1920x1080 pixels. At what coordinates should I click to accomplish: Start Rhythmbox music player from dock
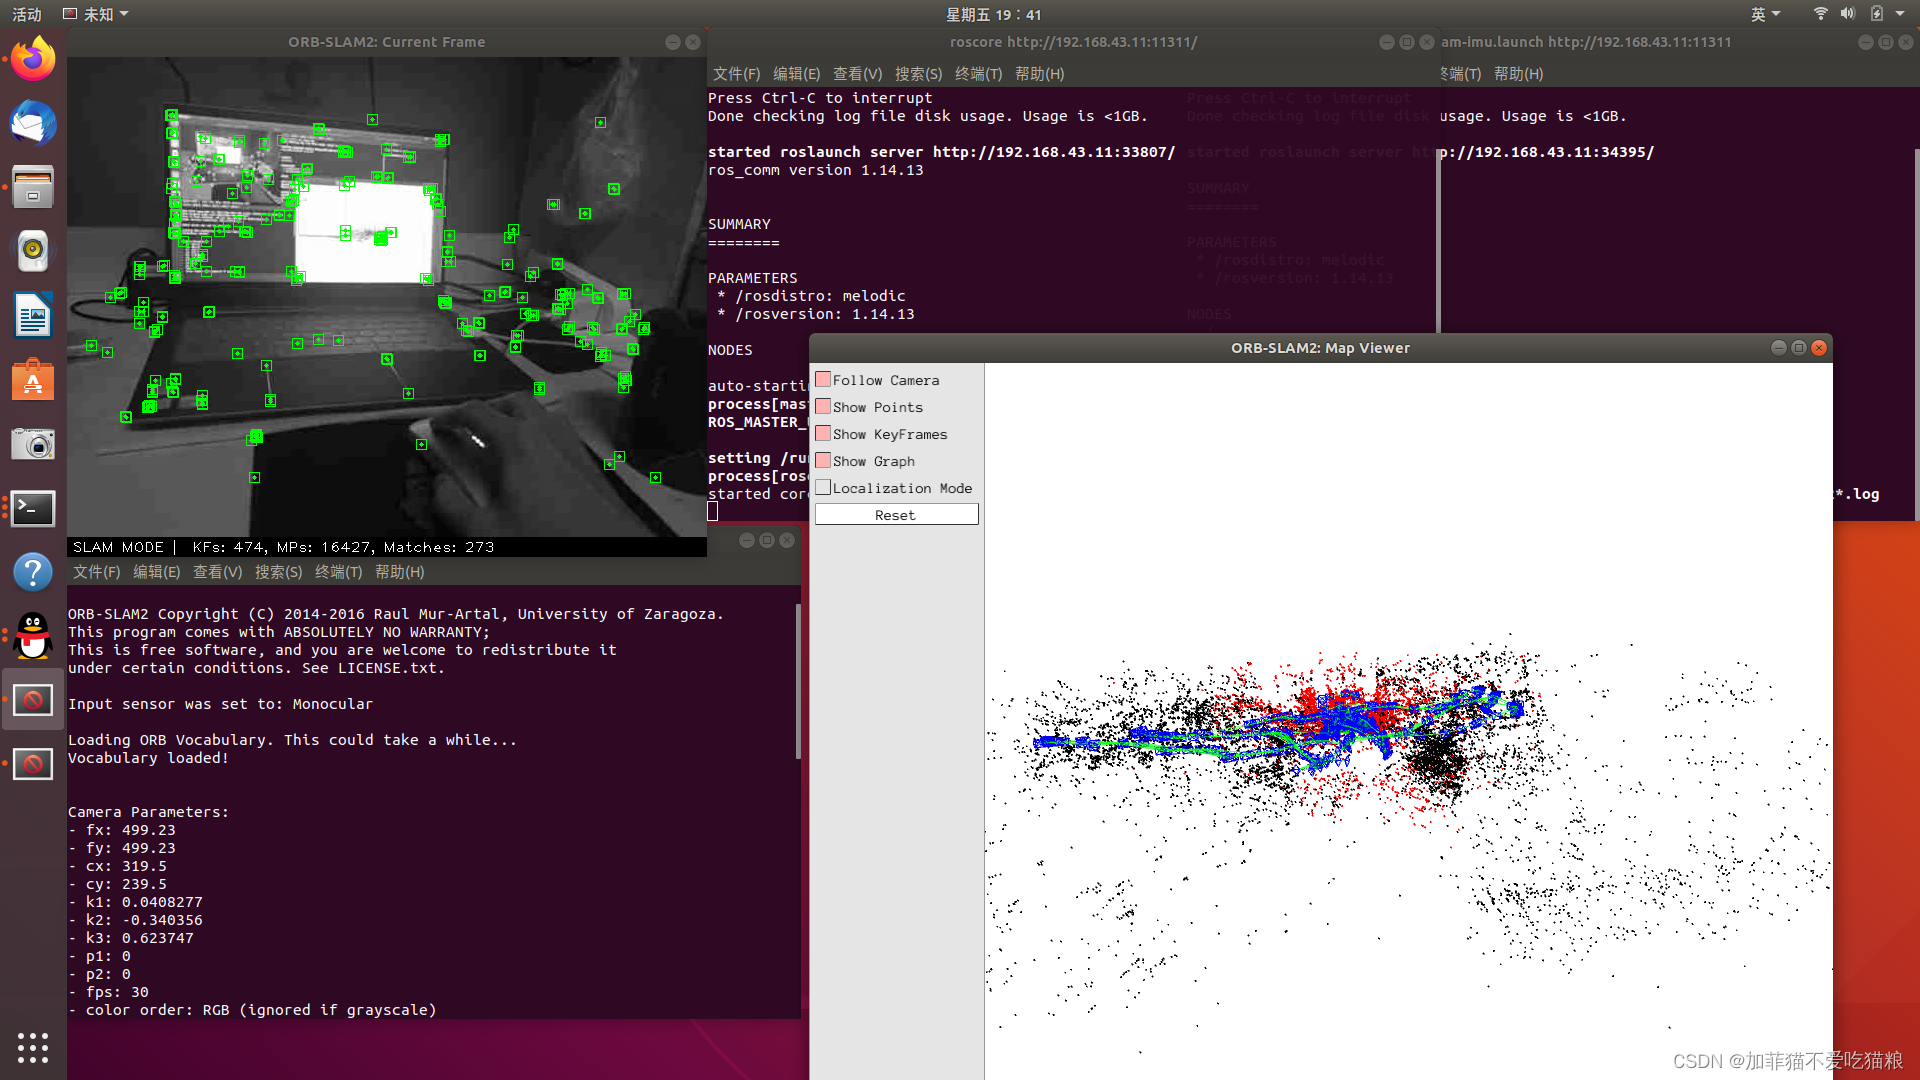pyautogui.click(x=33, y=251)
